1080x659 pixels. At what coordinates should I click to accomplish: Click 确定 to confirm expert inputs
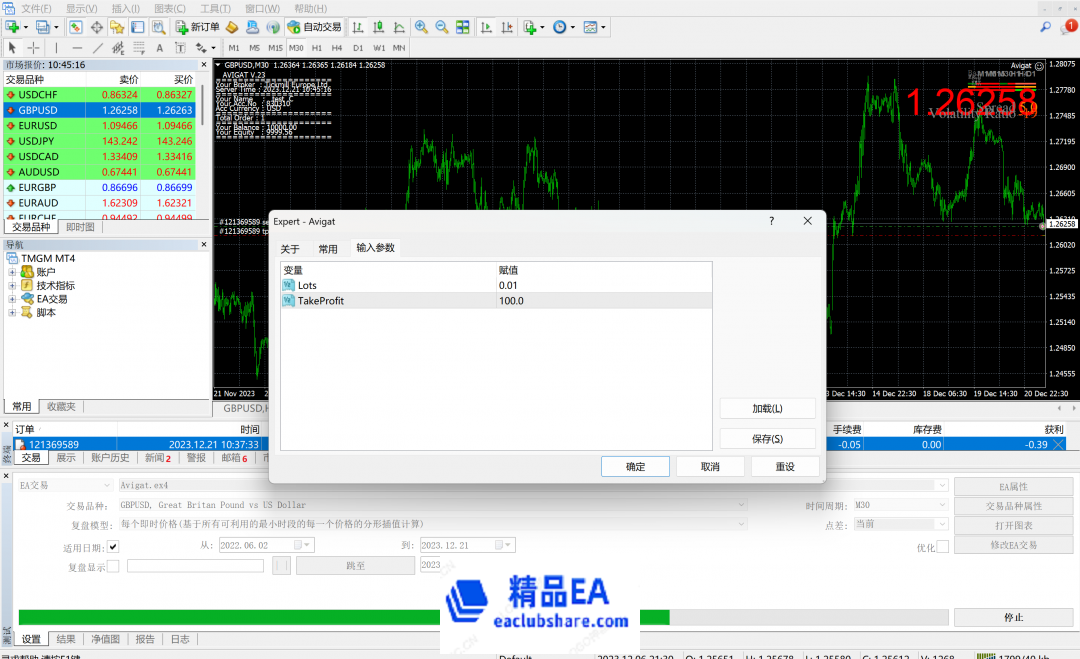click(635, 467)
